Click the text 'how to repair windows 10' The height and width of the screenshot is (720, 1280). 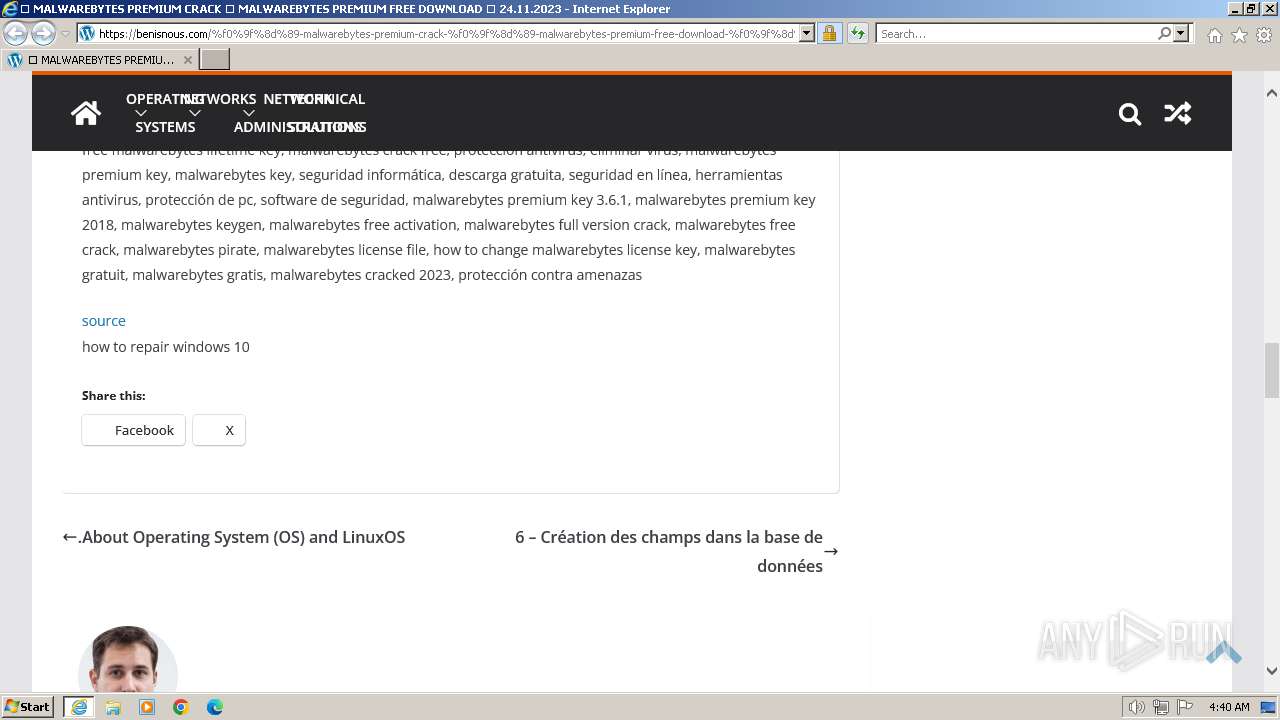pos(166,347)
